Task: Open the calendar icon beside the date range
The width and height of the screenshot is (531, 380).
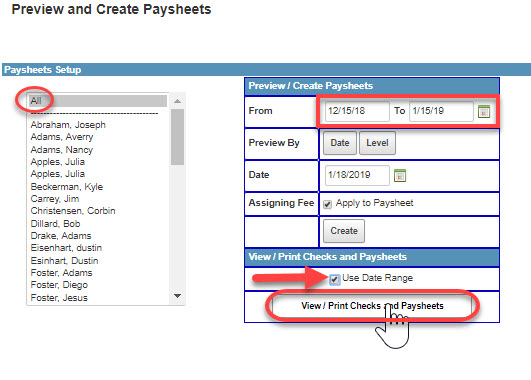Action: [484, 111]
